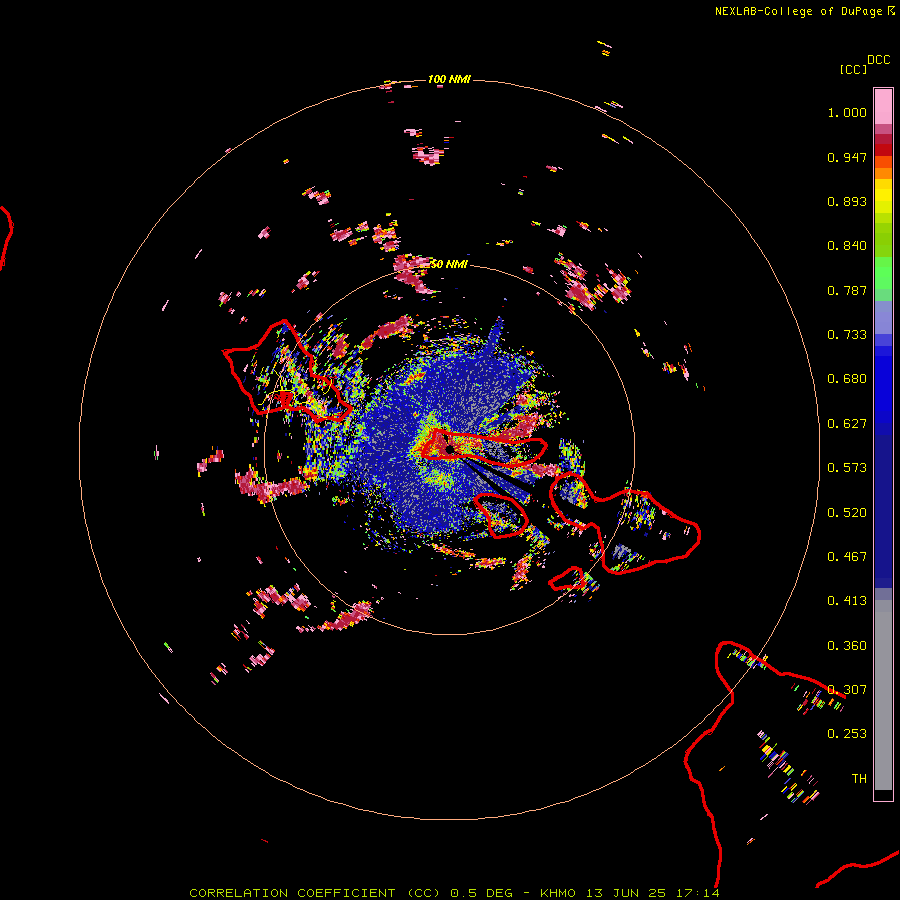Click the [CC] units label

pos(853,69)
